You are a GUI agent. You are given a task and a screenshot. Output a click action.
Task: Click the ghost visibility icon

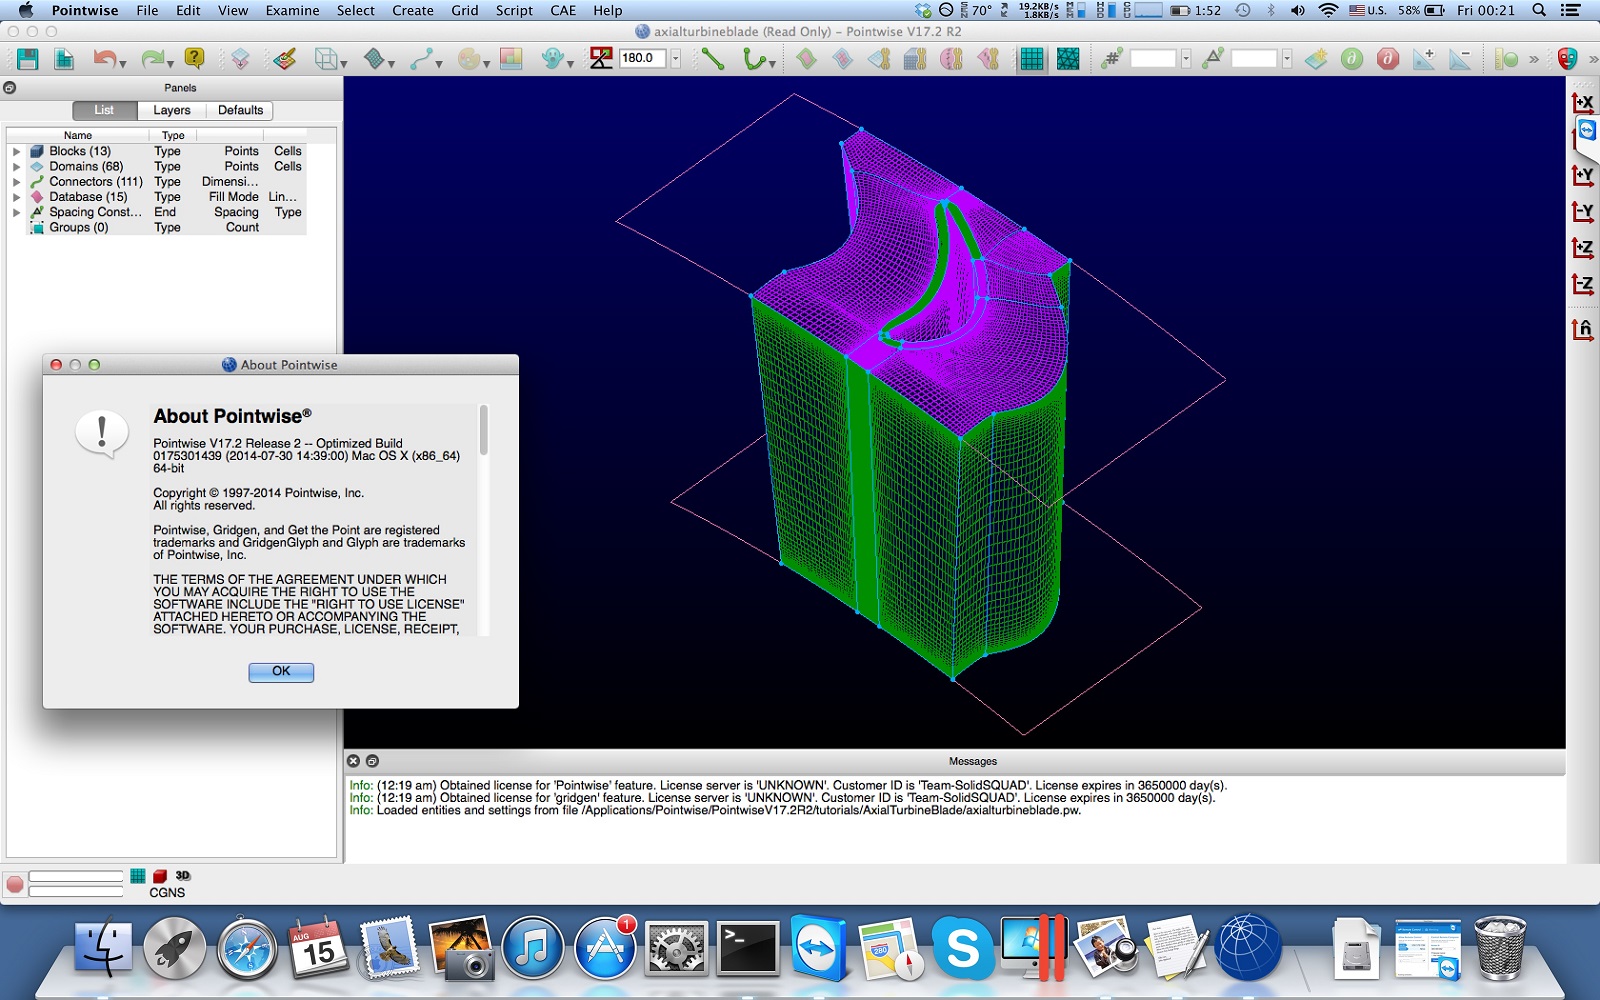click(552, 59)
